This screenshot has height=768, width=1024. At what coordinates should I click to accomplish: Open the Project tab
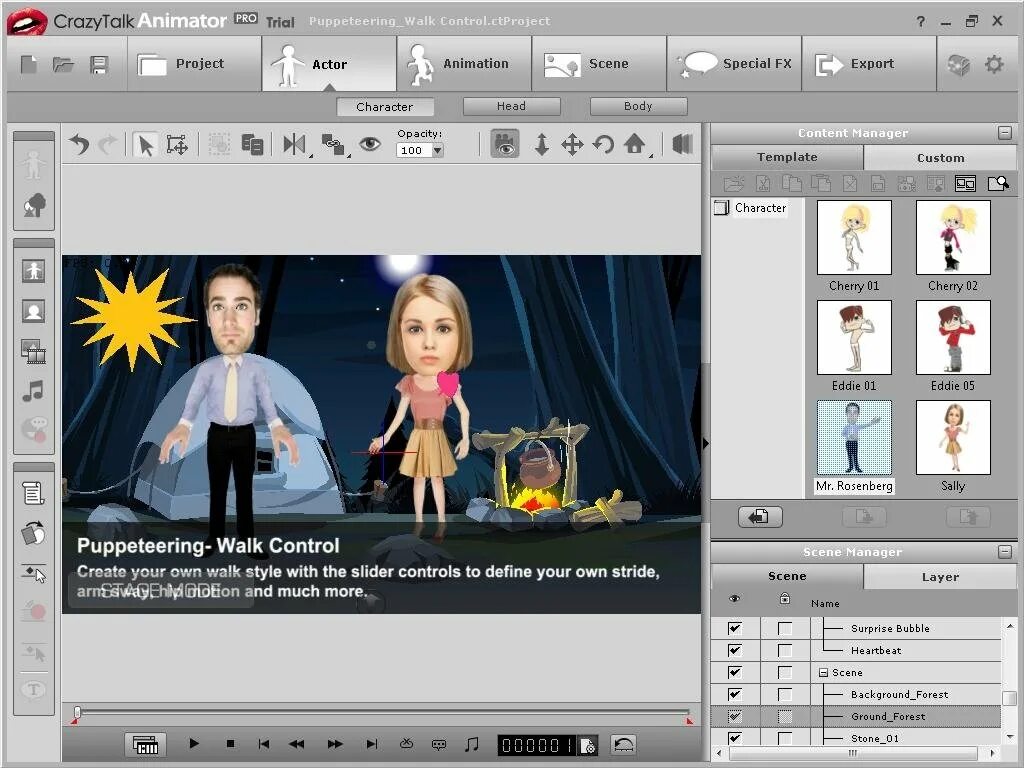(195, 63)
